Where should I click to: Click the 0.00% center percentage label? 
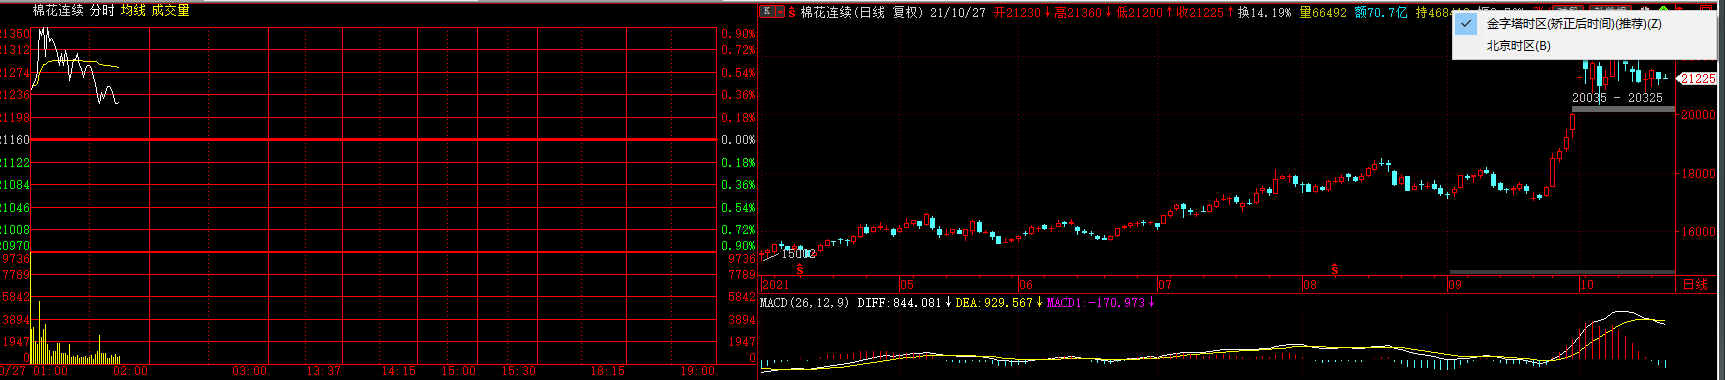click(x=738, y=140)
